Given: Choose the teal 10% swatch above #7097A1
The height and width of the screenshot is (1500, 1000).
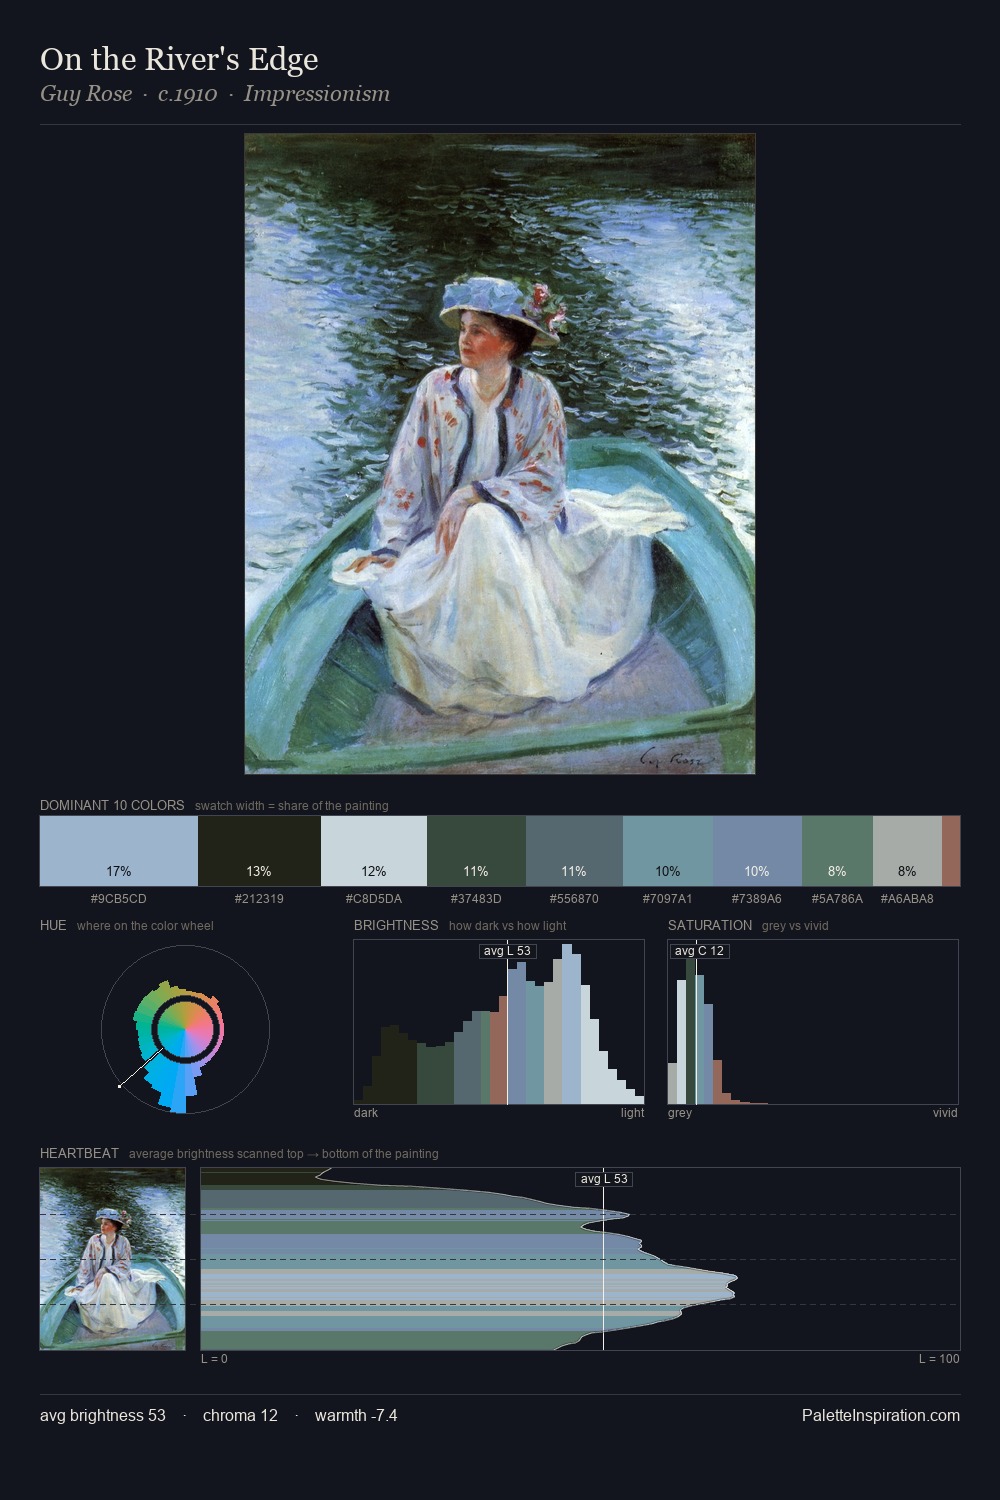Looking at the screenshot, I should tap(668, 851).
